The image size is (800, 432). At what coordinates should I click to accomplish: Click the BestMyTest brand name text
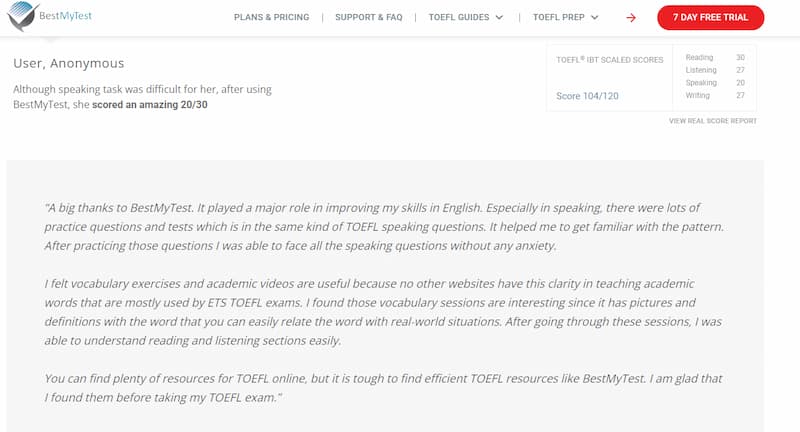[65, 16]
